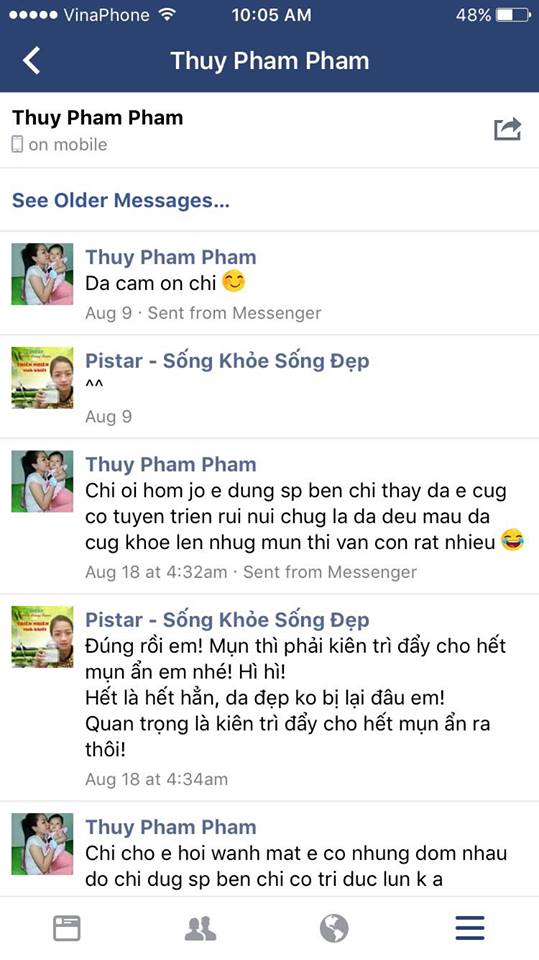Viewport: 539px width, 960px height.
Task: Tap the back arrow in header
Action: [31, 61]
